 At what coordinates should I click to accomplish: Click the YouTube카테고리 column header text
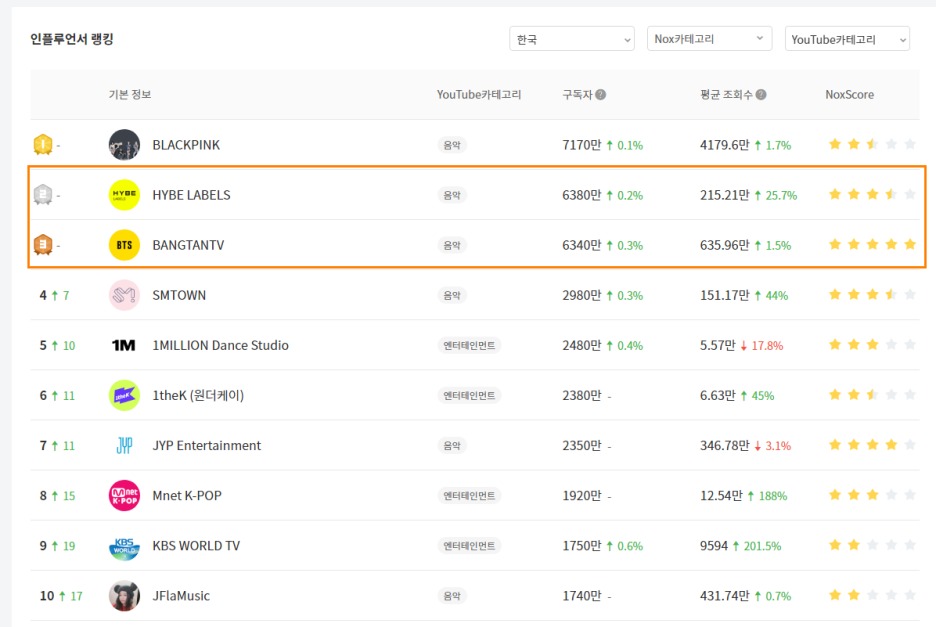[479, 94]
